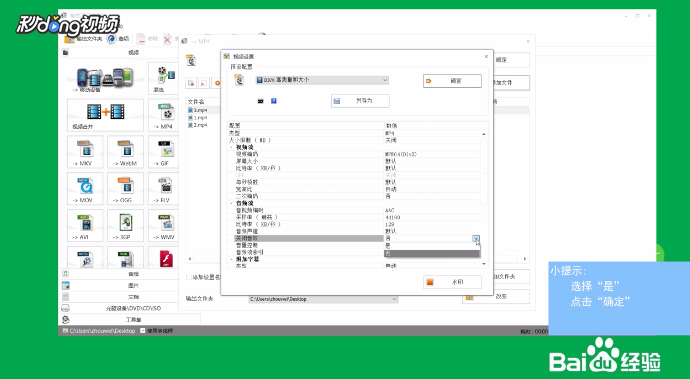Open 选项 options in main toolbar
The height and width of the screenshot is (379, 690).
coord(118,39)
